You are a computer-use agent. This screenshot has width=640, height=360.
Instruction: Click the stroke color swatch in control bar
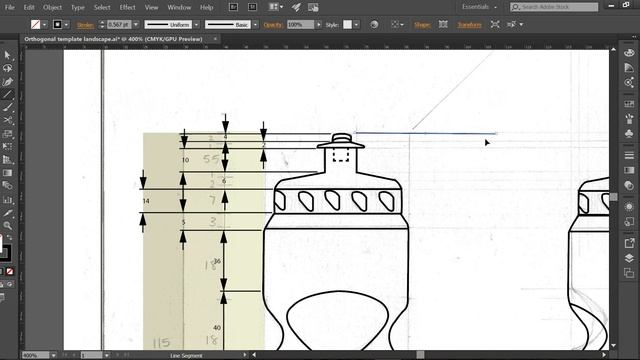pyautogui.click(x=58, y=24)
